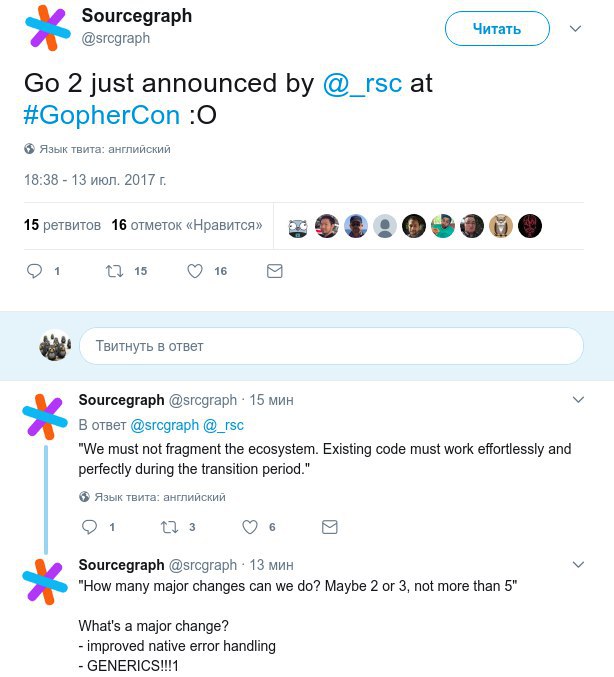The width and height of the screenshot is (614, 677).
Task: Expand main tweet options chevron
Action: pyautogui.click(x=575, y=29)
